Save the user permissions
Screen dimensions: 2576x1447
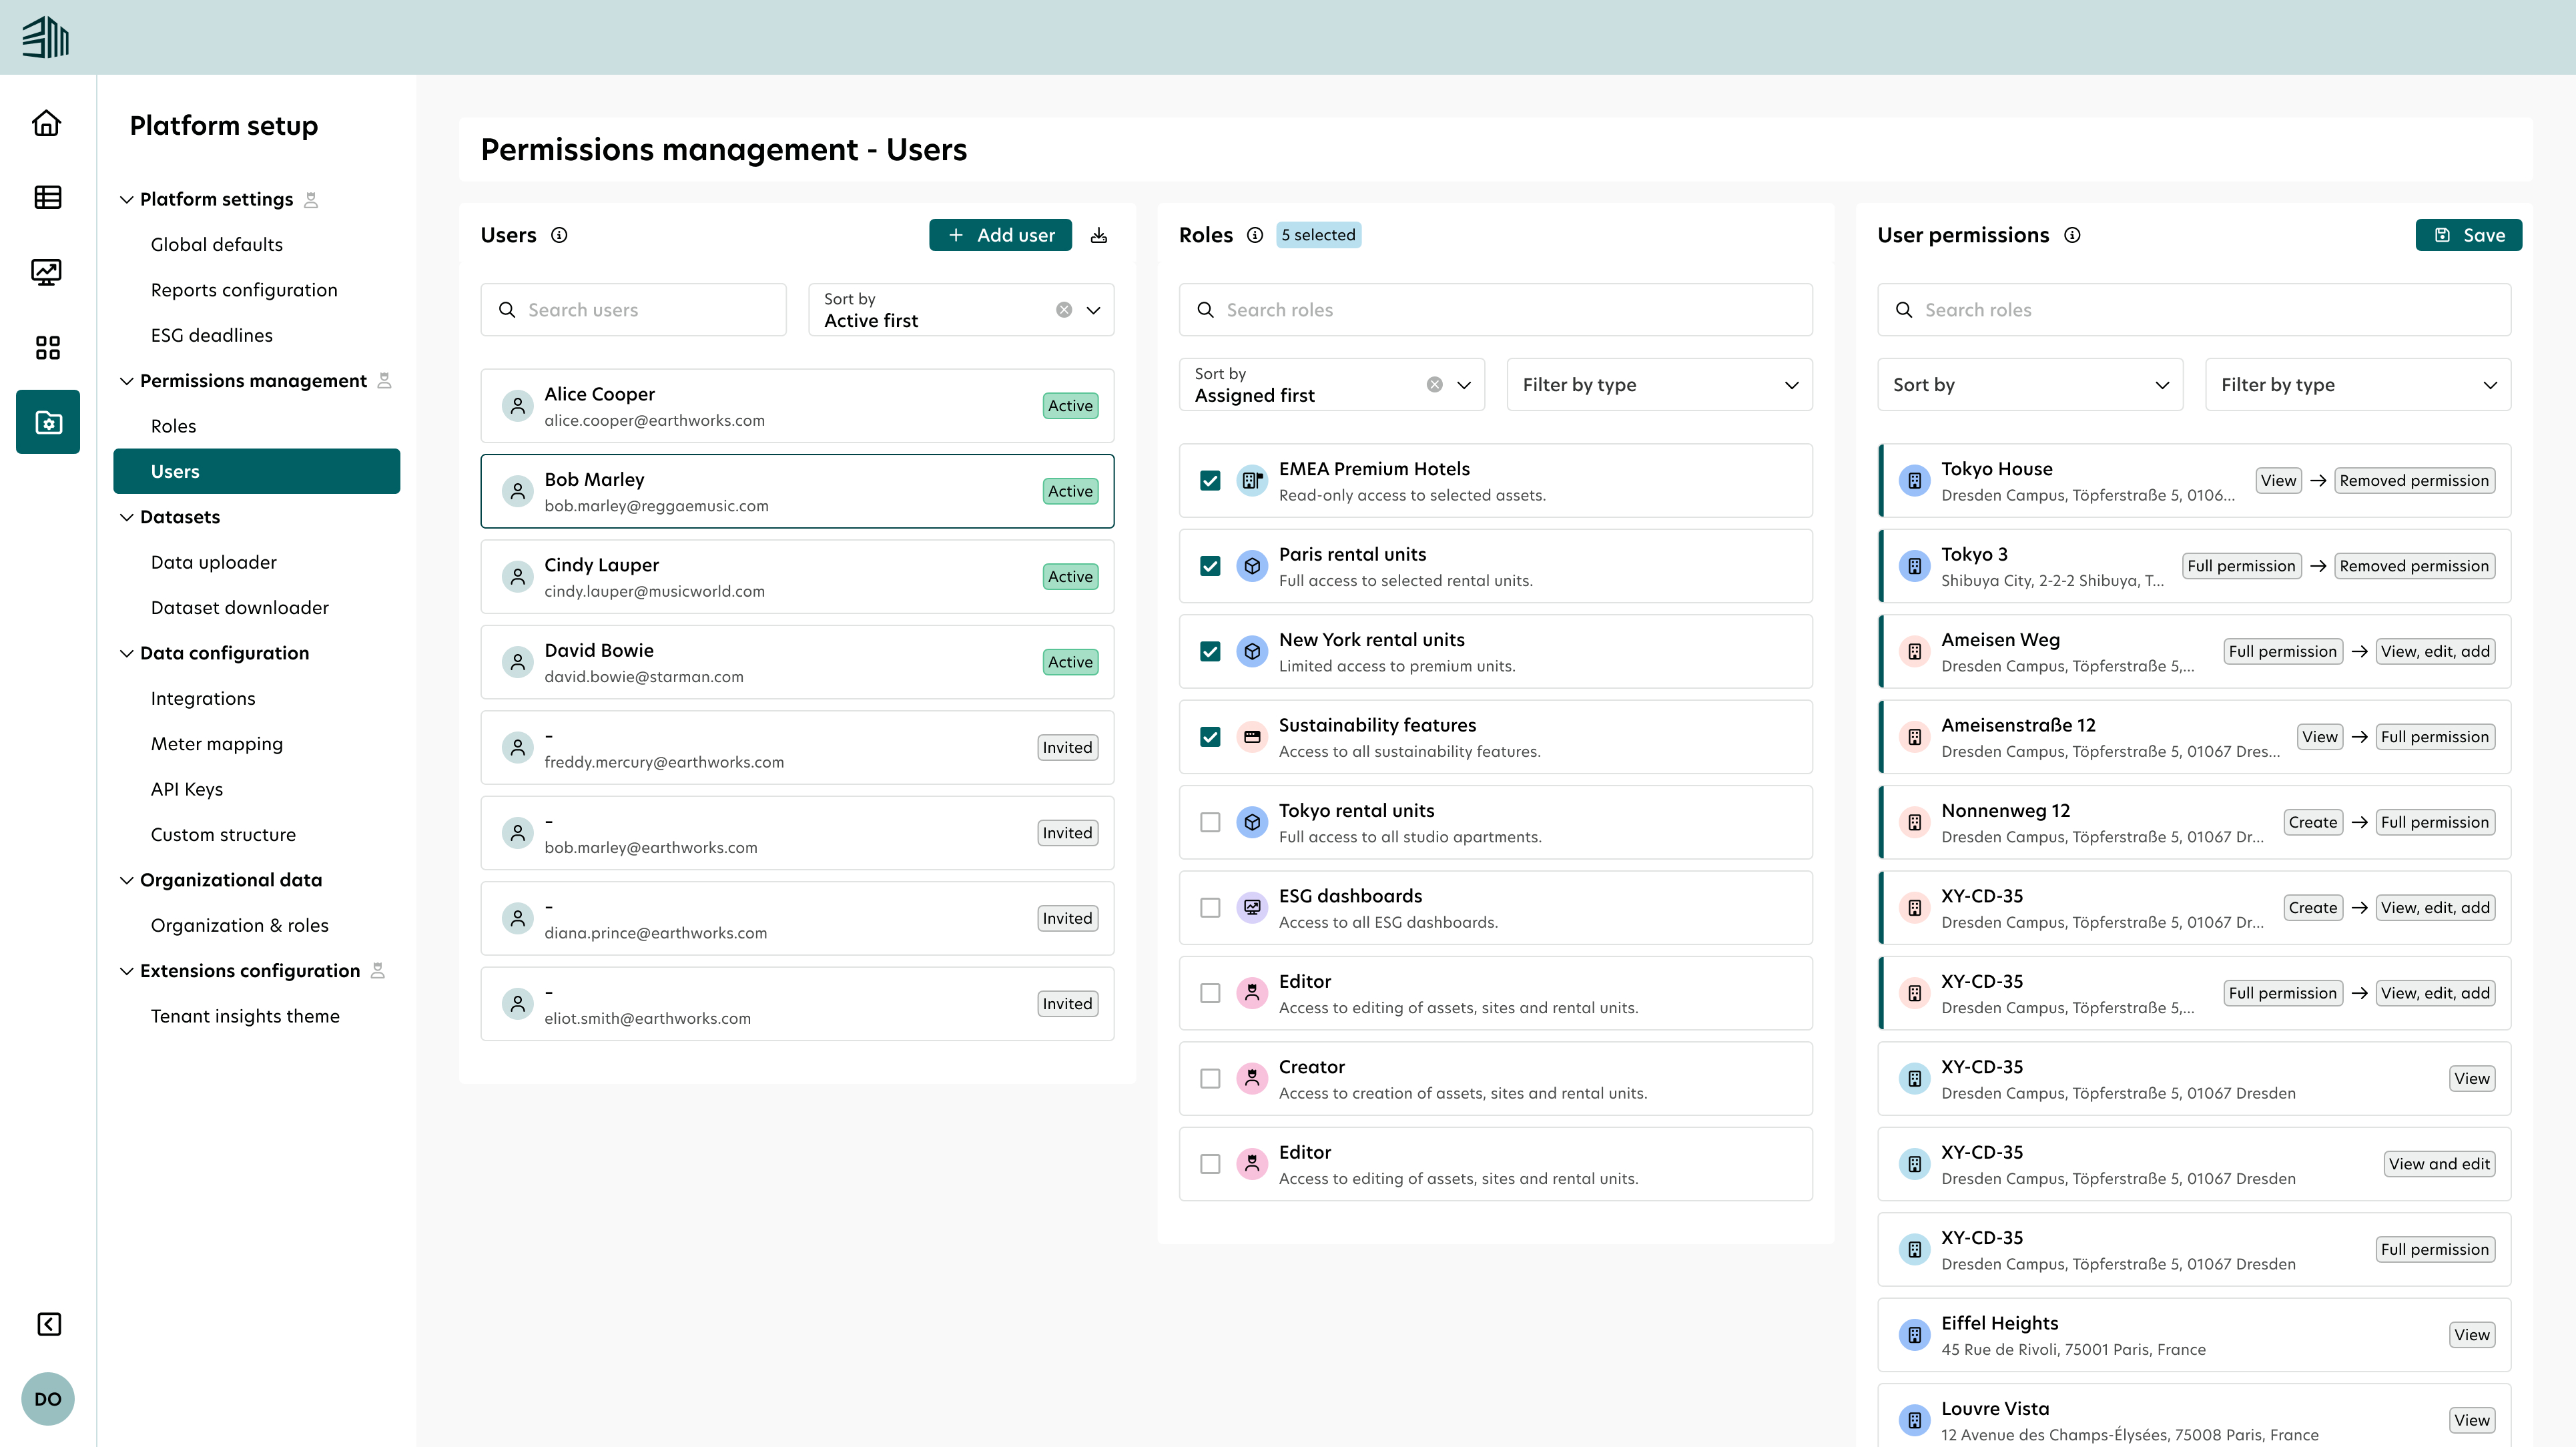(x=2468, y=235)
